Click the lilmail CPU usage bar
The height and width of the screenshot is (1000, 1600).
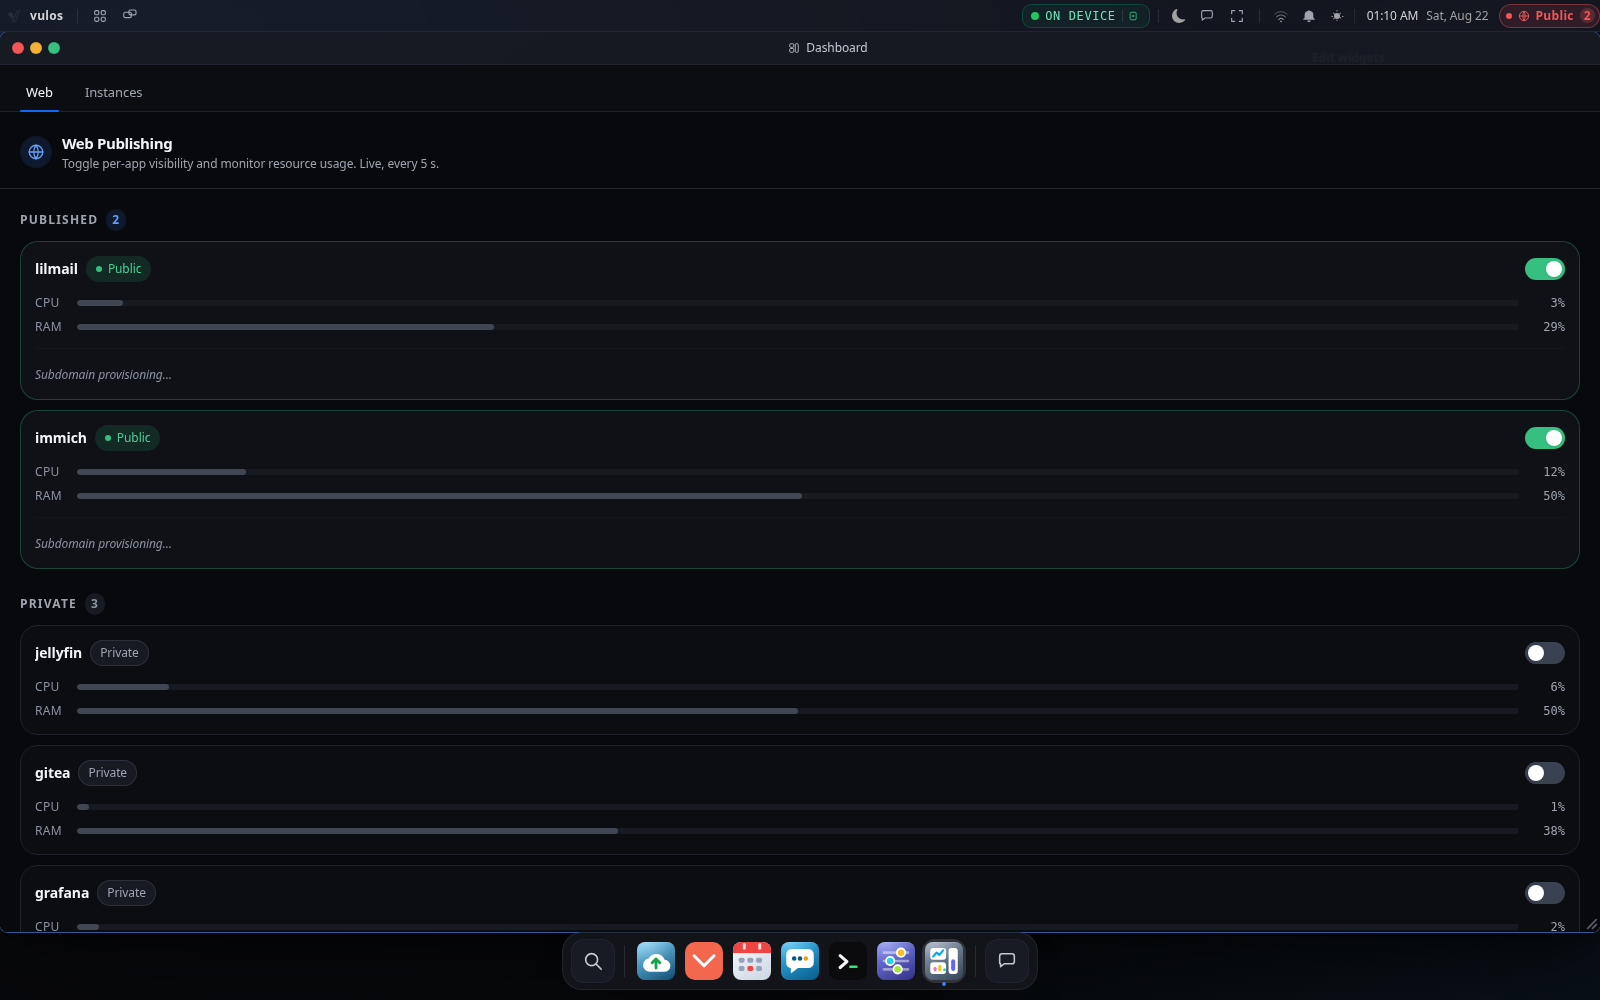[798, 303]
